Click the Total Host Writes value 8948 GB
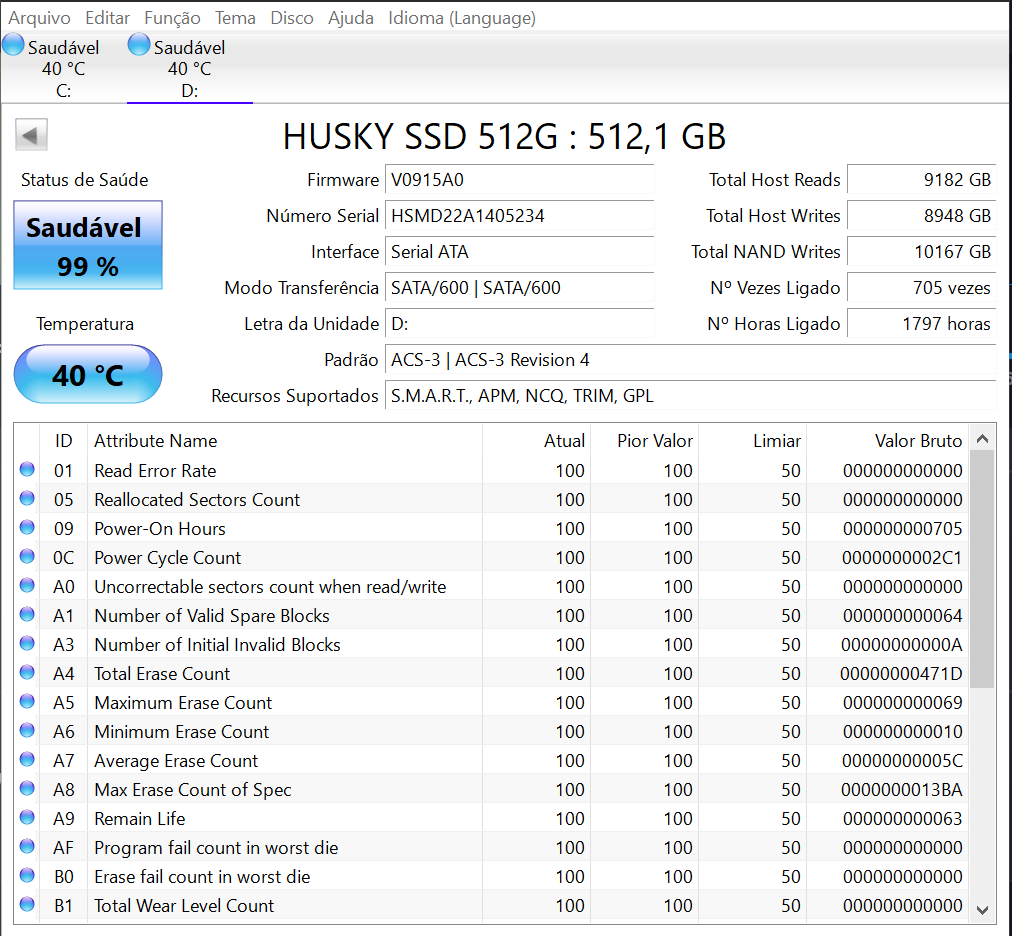The width and height of the screenshot is (1012, 936). pyautogui.click(x=922, y=216)
